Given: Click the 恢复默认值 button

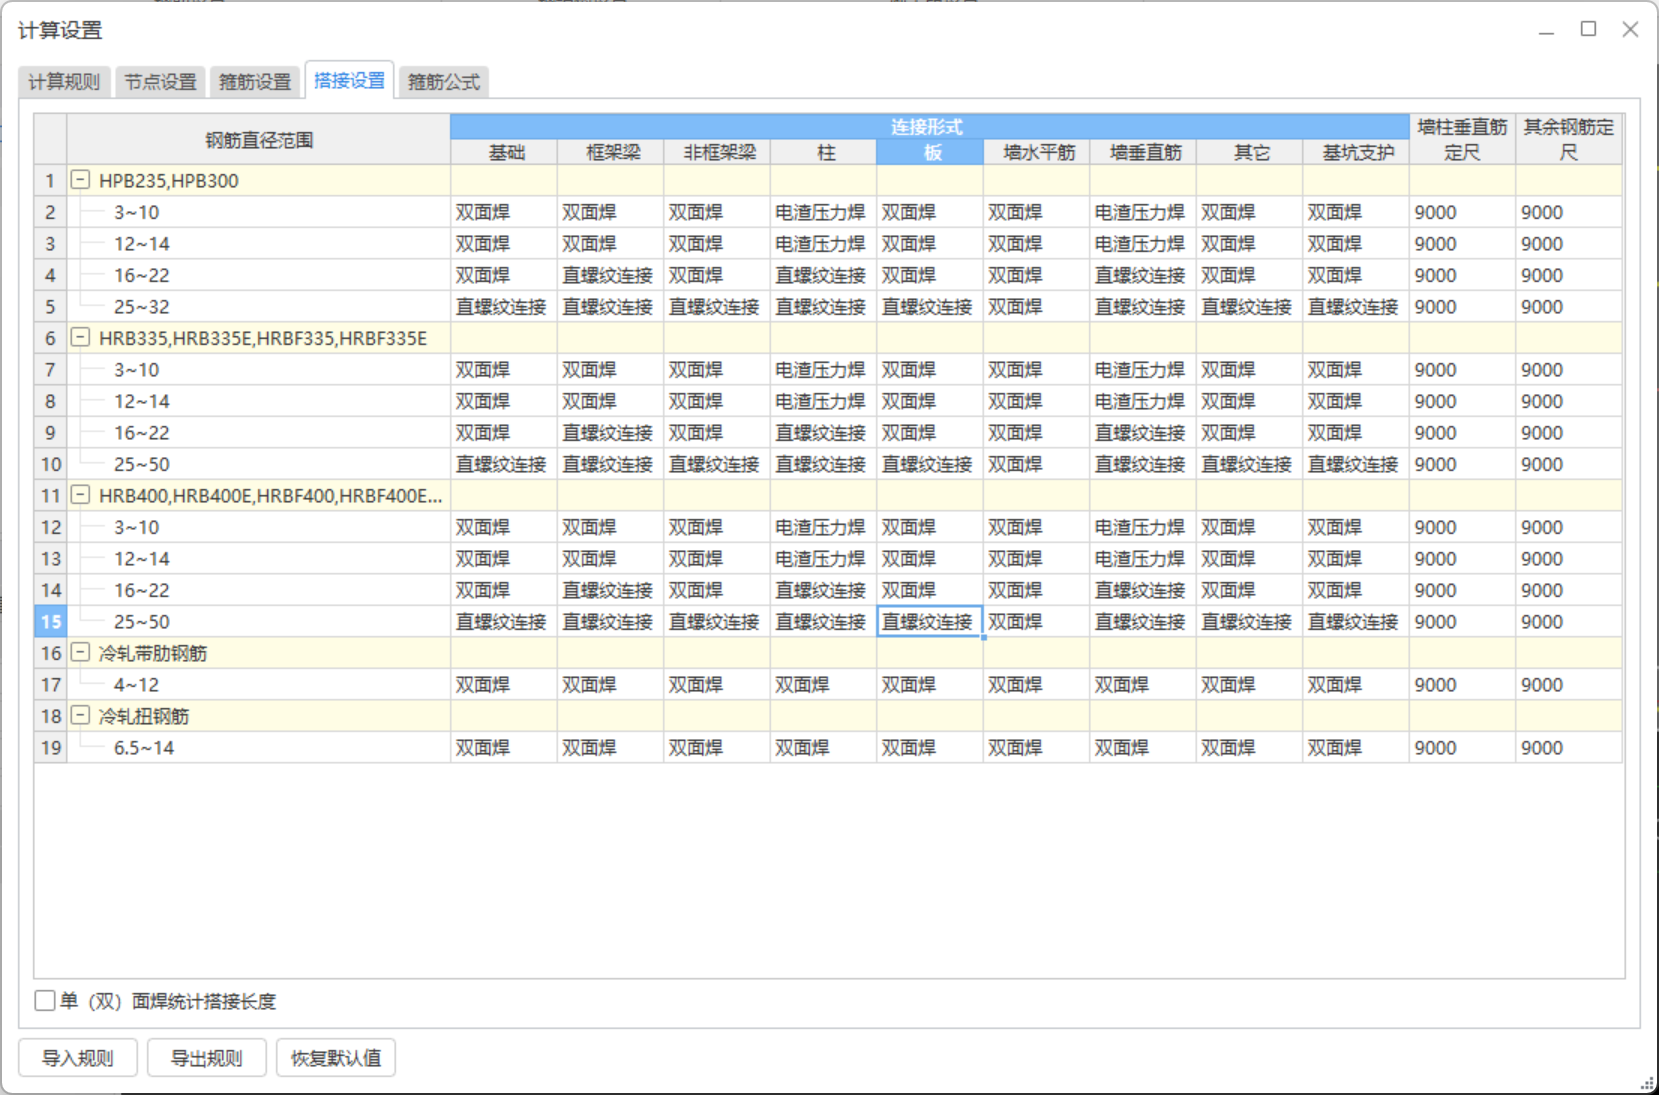Looking at the screenshot, I should tap(336, 1058).
